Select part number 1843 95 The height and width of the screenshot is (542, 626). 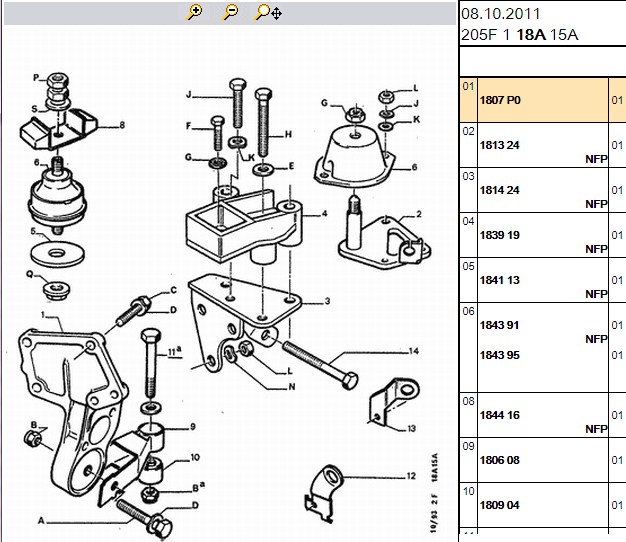499,355
